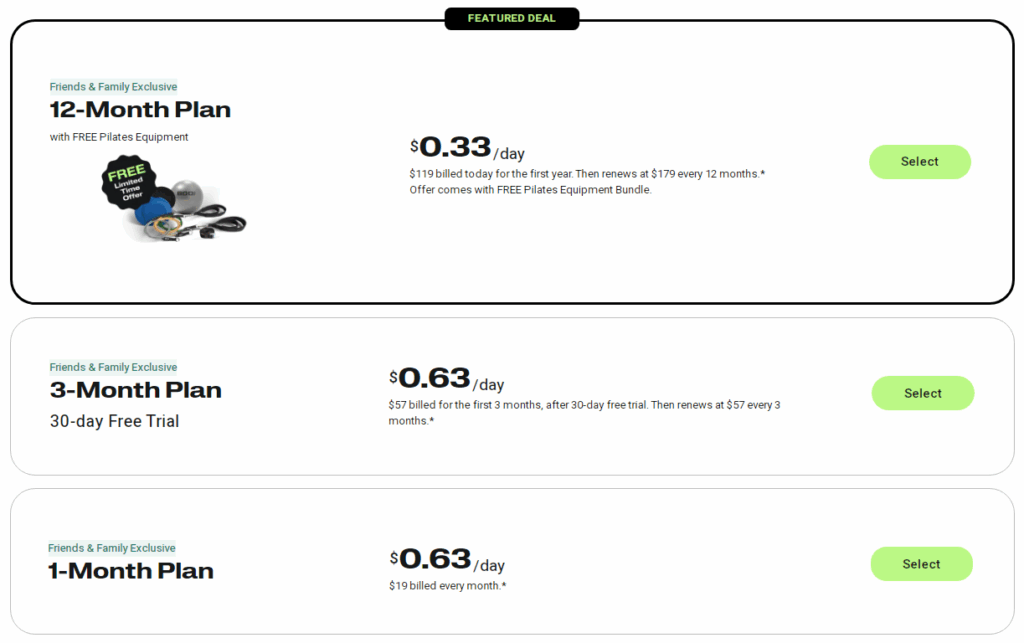The image size is (1024, 643).
Task: Click the 1-Month Plan's $0.63/day price
Action: [446, 560]
